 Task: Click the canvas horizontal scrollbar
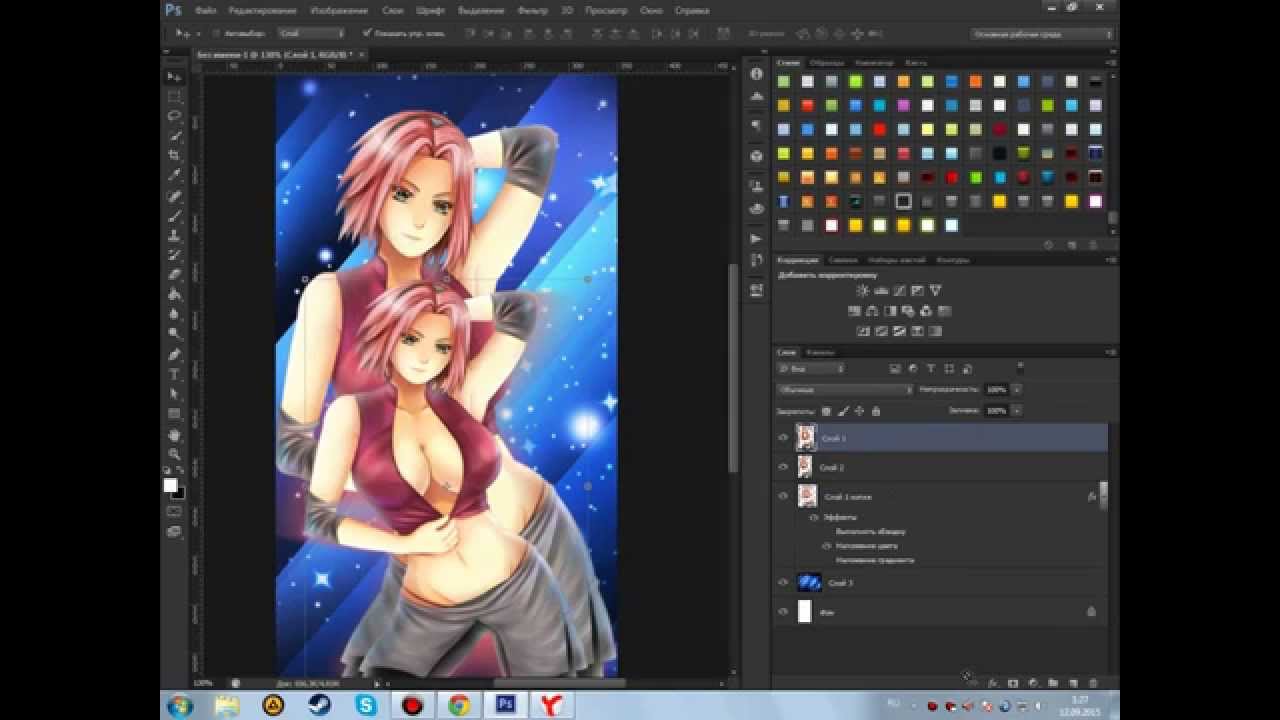click(x=559, y=683)
